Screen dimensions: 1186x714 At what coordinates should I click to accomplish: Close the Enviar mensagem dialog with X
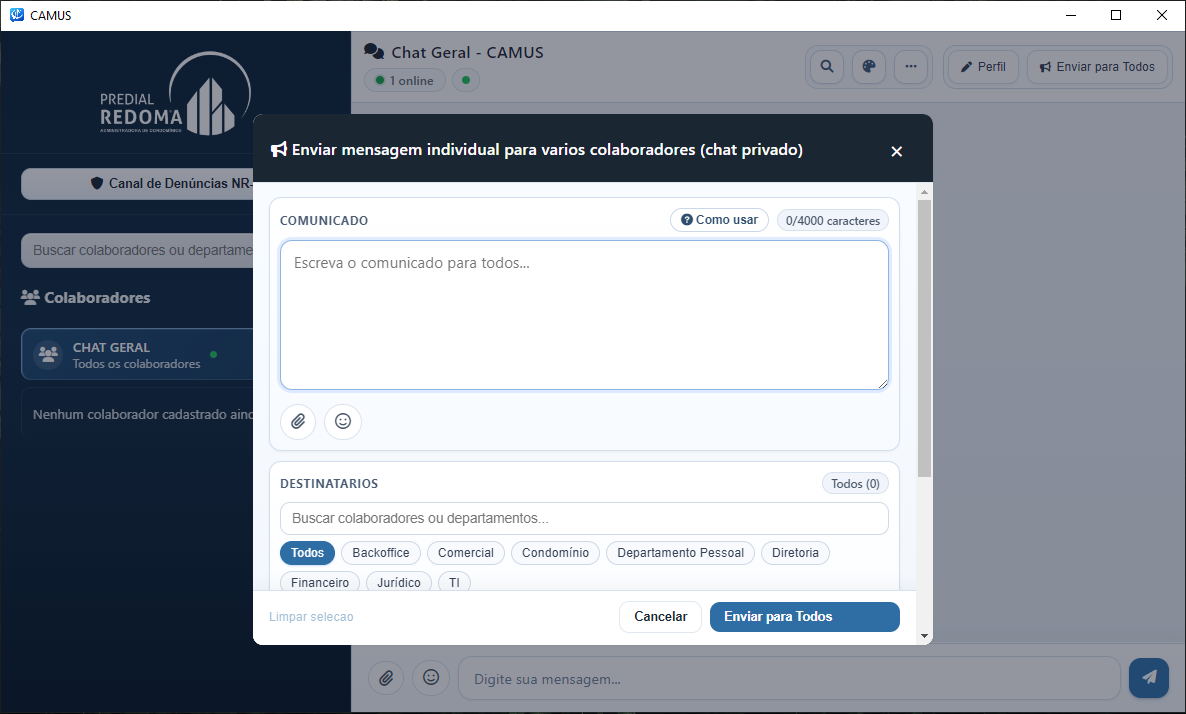coord(896,151)
